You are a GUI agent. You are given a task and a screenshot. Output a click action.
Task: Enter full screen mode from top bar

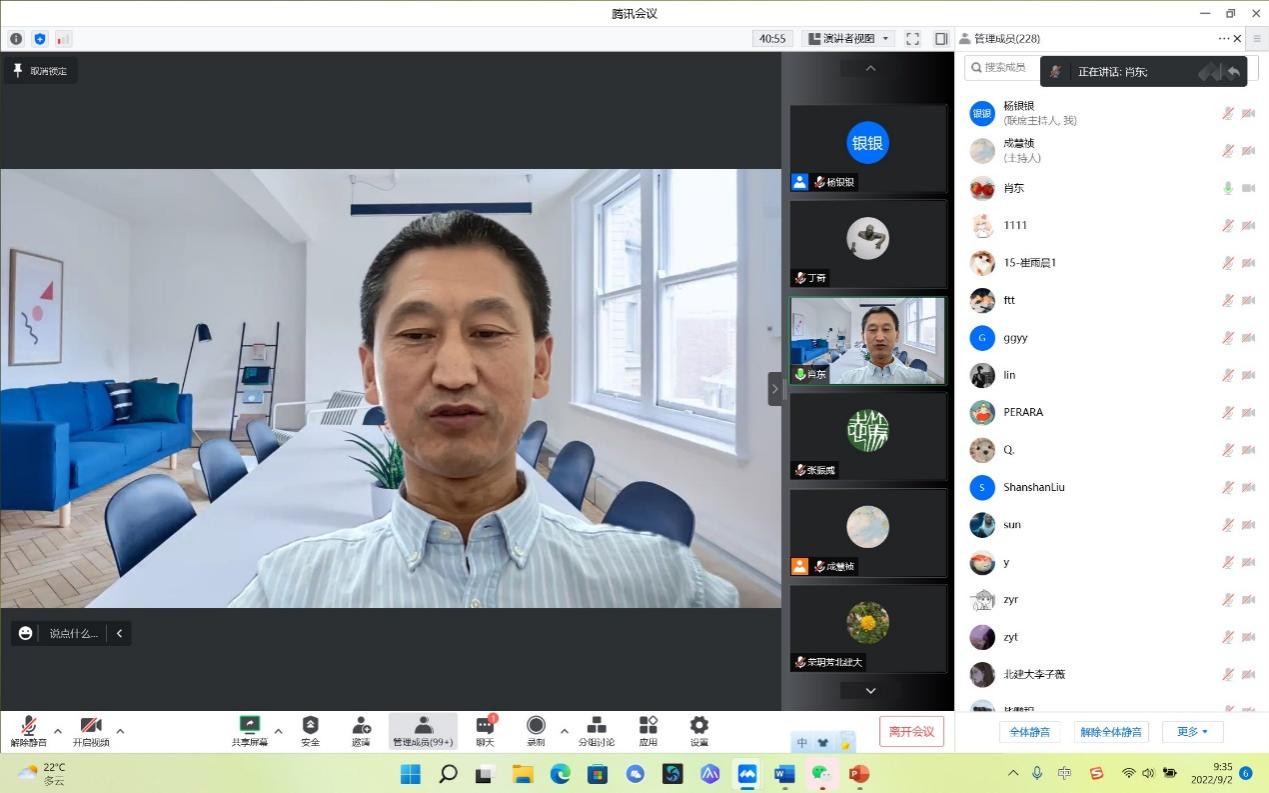[912, 39]
